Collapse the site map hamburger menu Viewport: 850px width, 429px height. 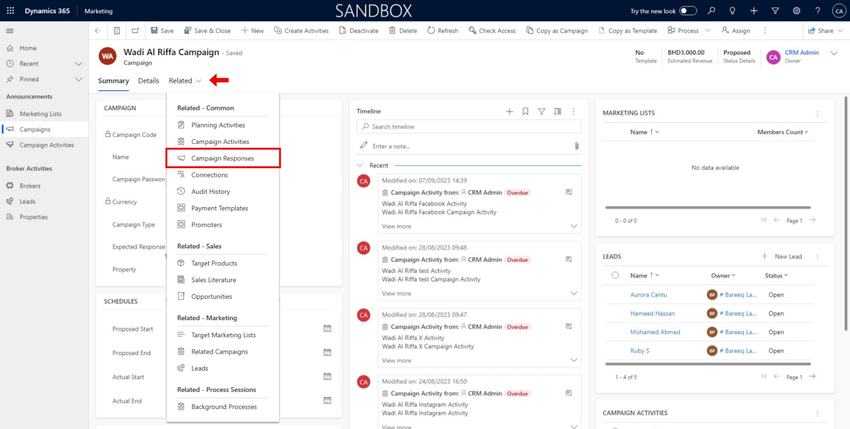coord(10,31)
